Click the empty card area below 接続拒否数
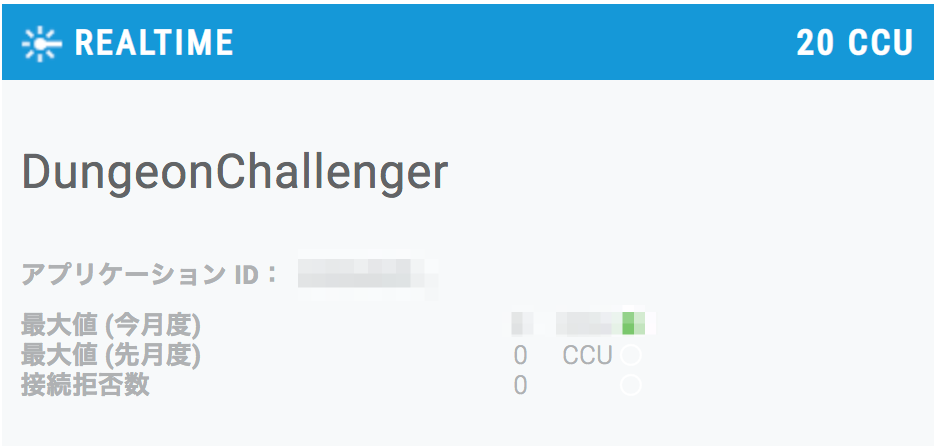Viewport: 934px width, 446px height. point(468,422)
